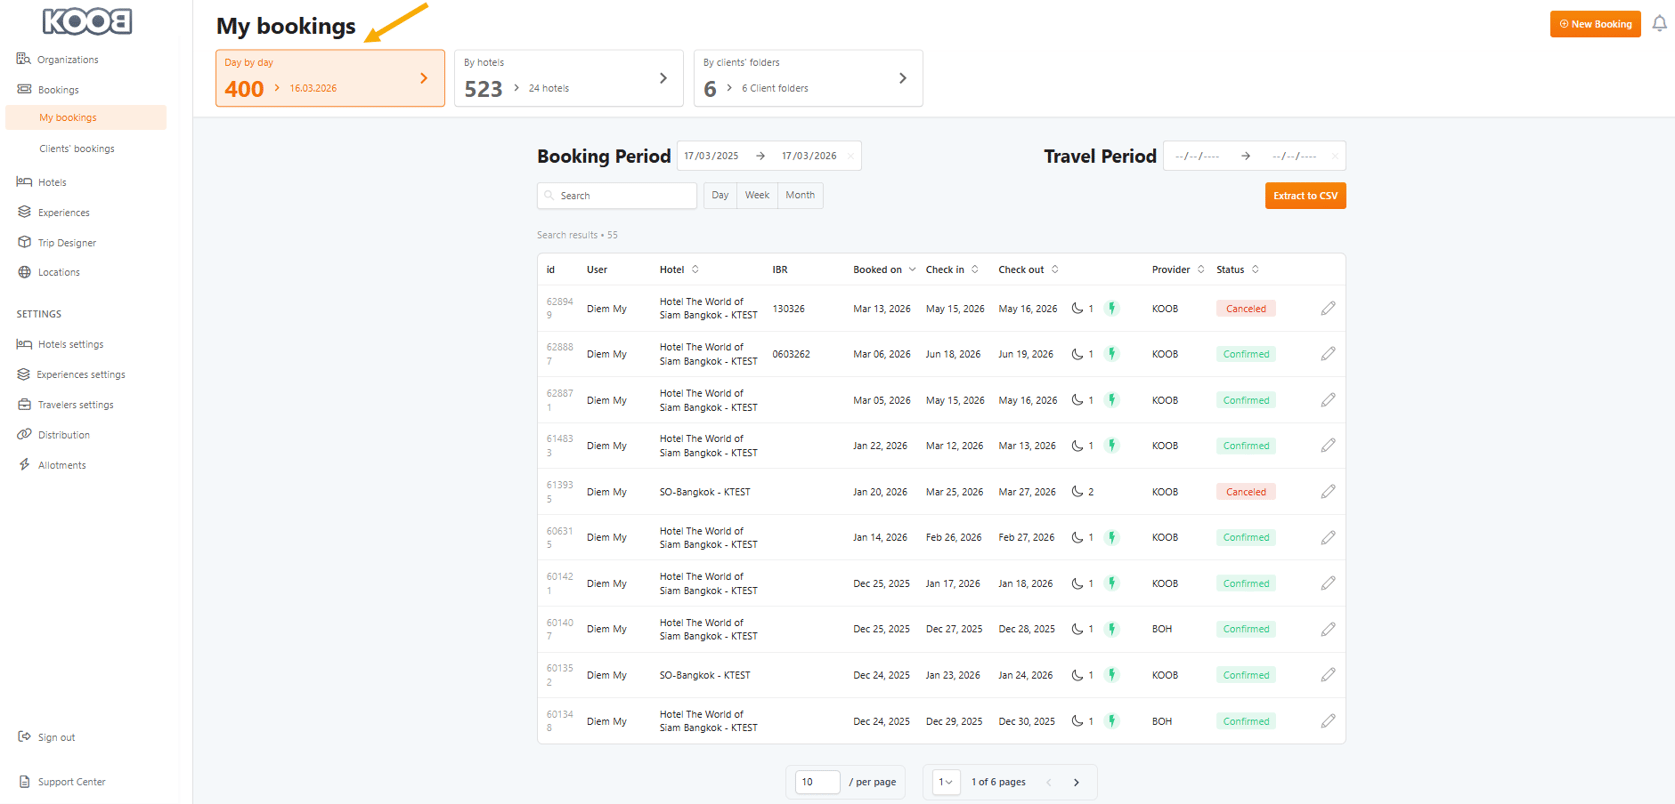
Task: Click the Canceled status of booking 628949
Action: (x=1246, y=309)
